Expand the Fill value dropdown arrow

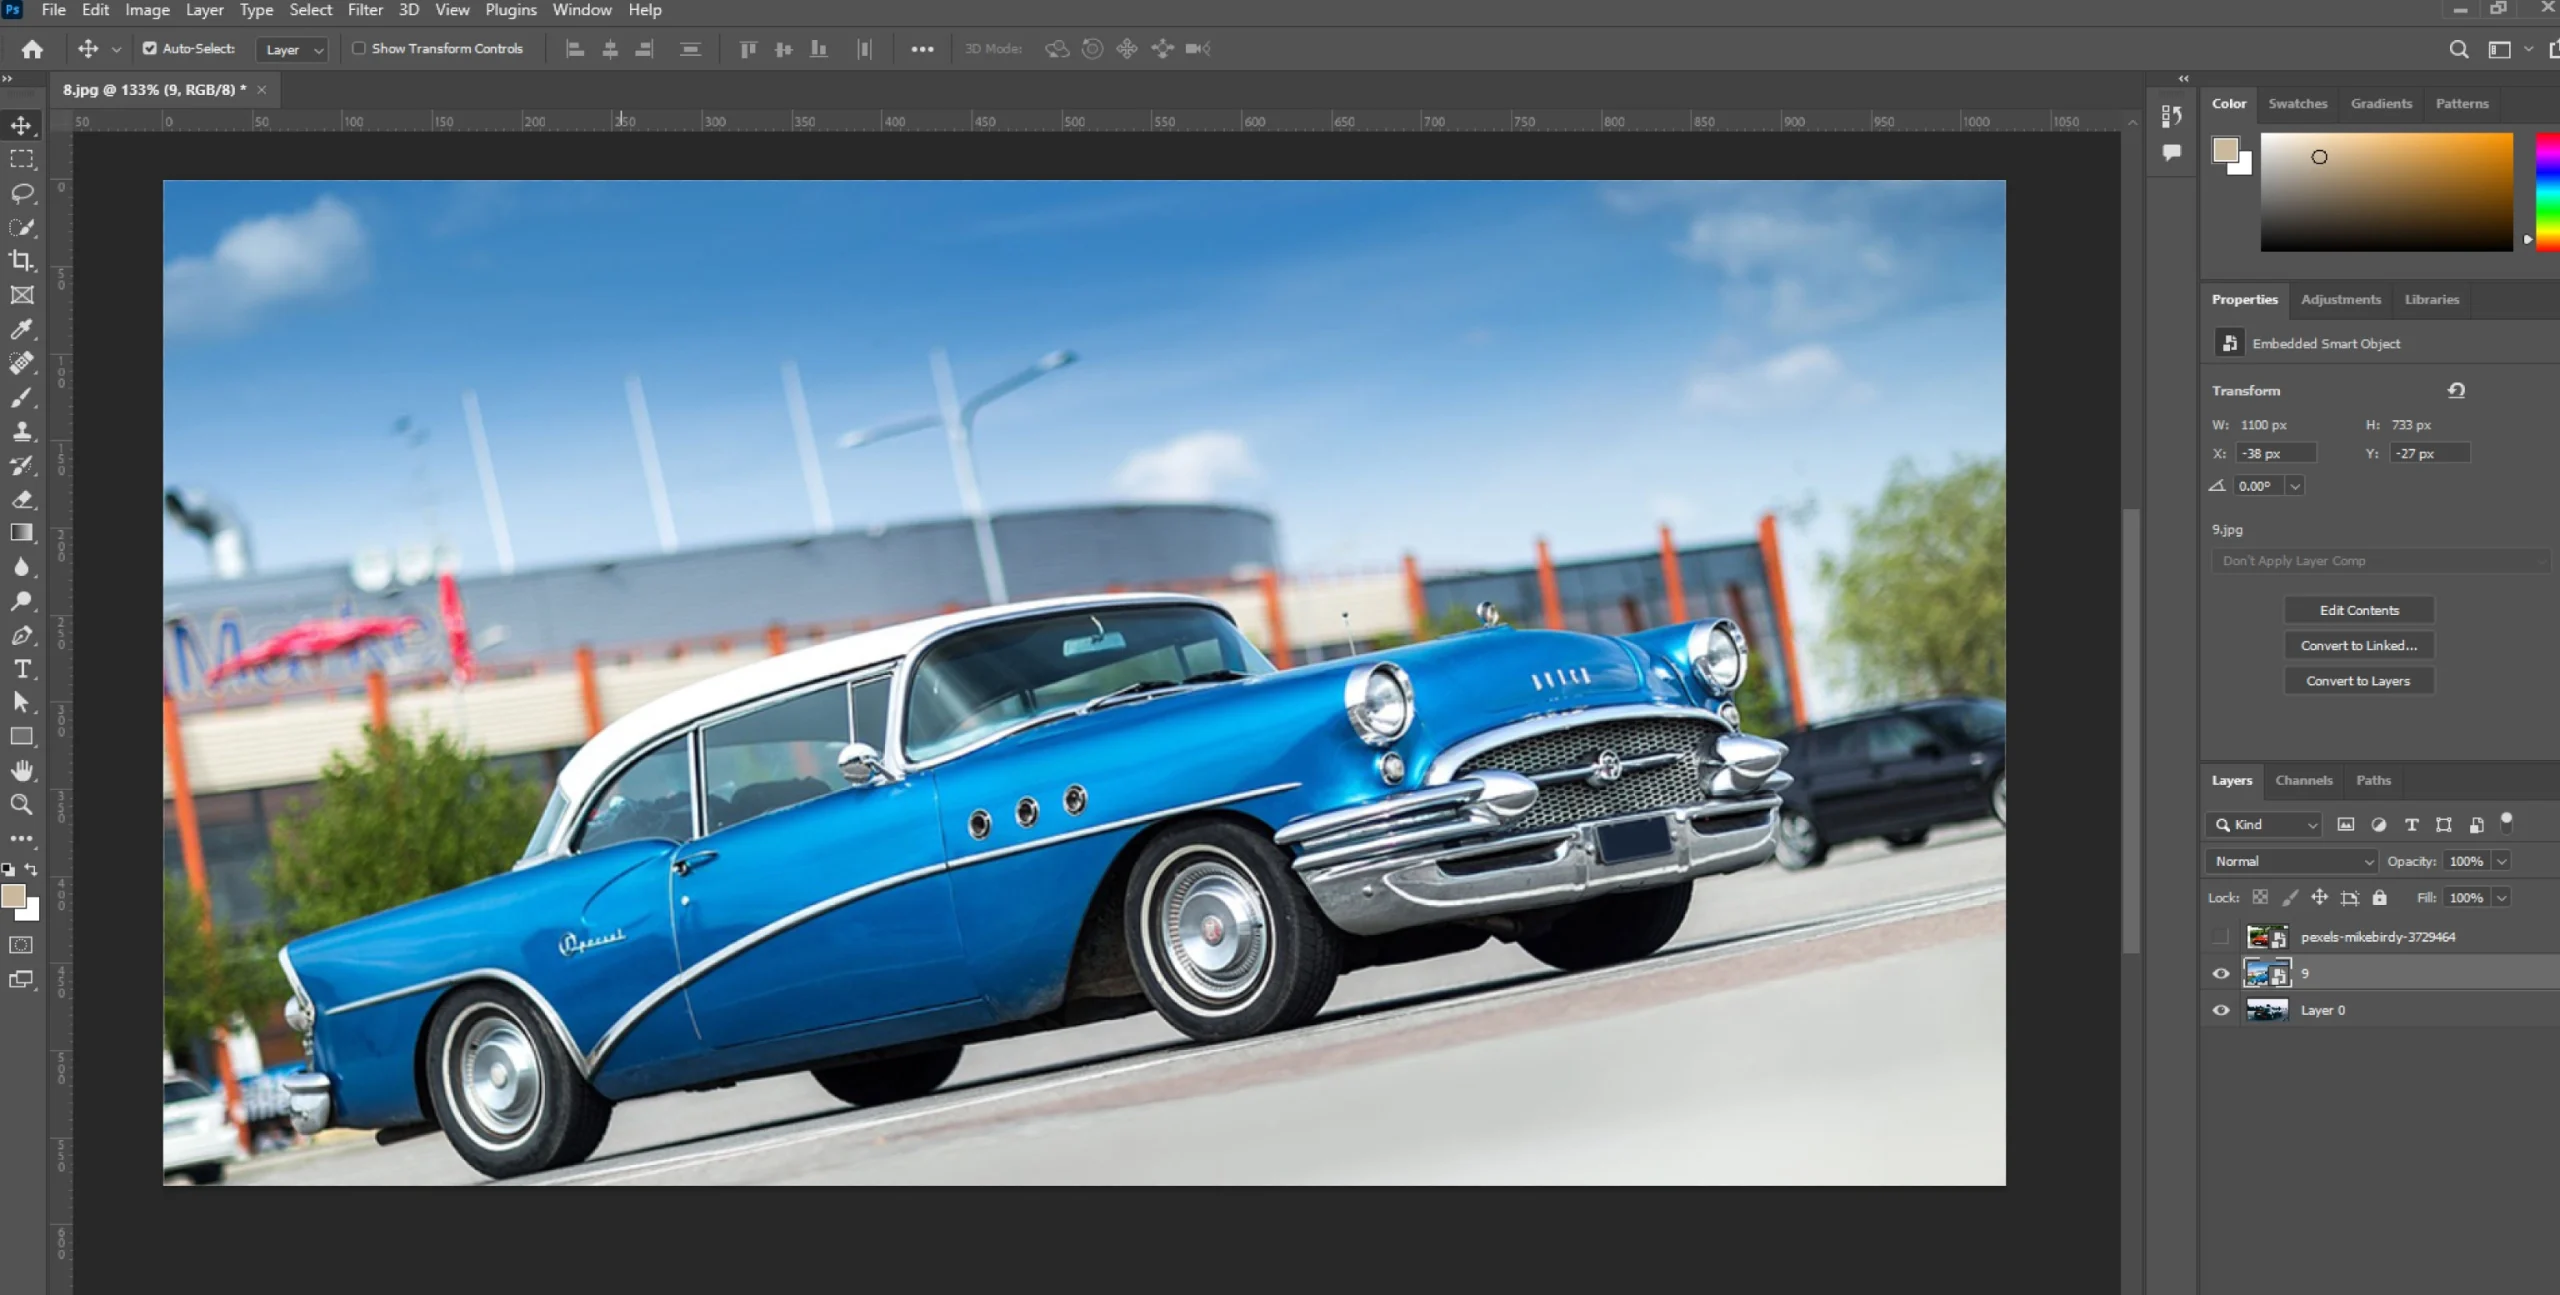click(x=2501, y=898)
